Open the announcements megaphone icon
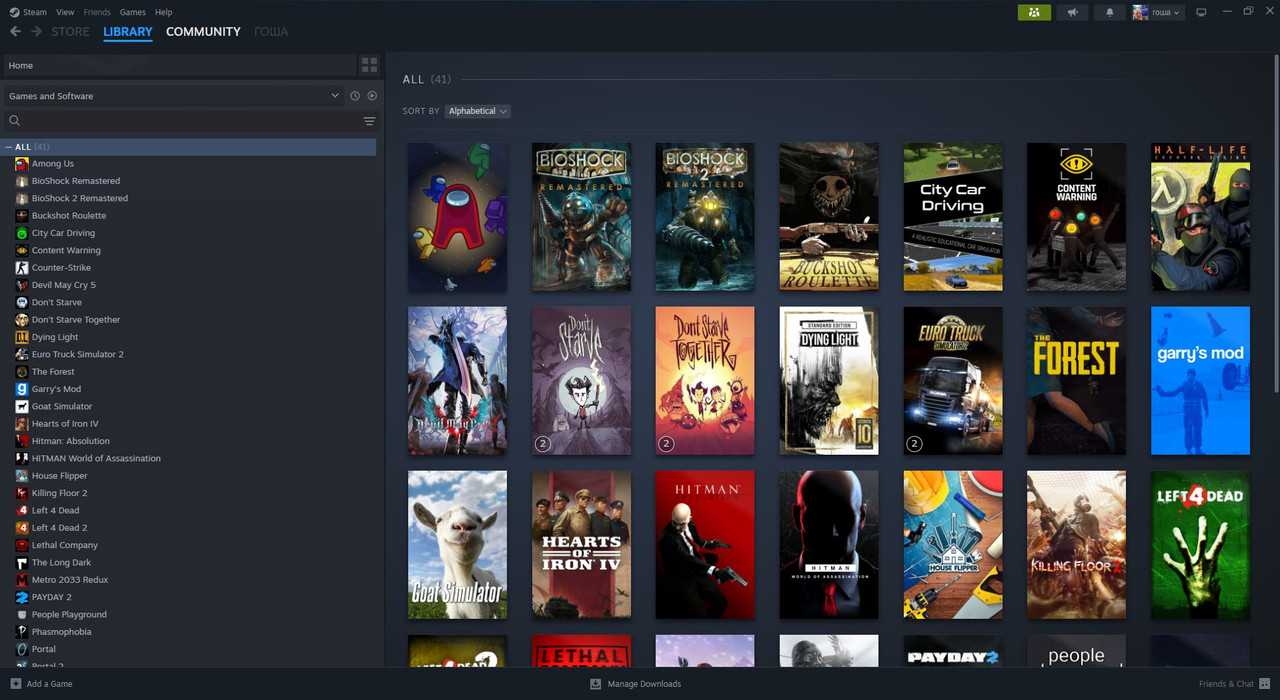 (1072, 12)
